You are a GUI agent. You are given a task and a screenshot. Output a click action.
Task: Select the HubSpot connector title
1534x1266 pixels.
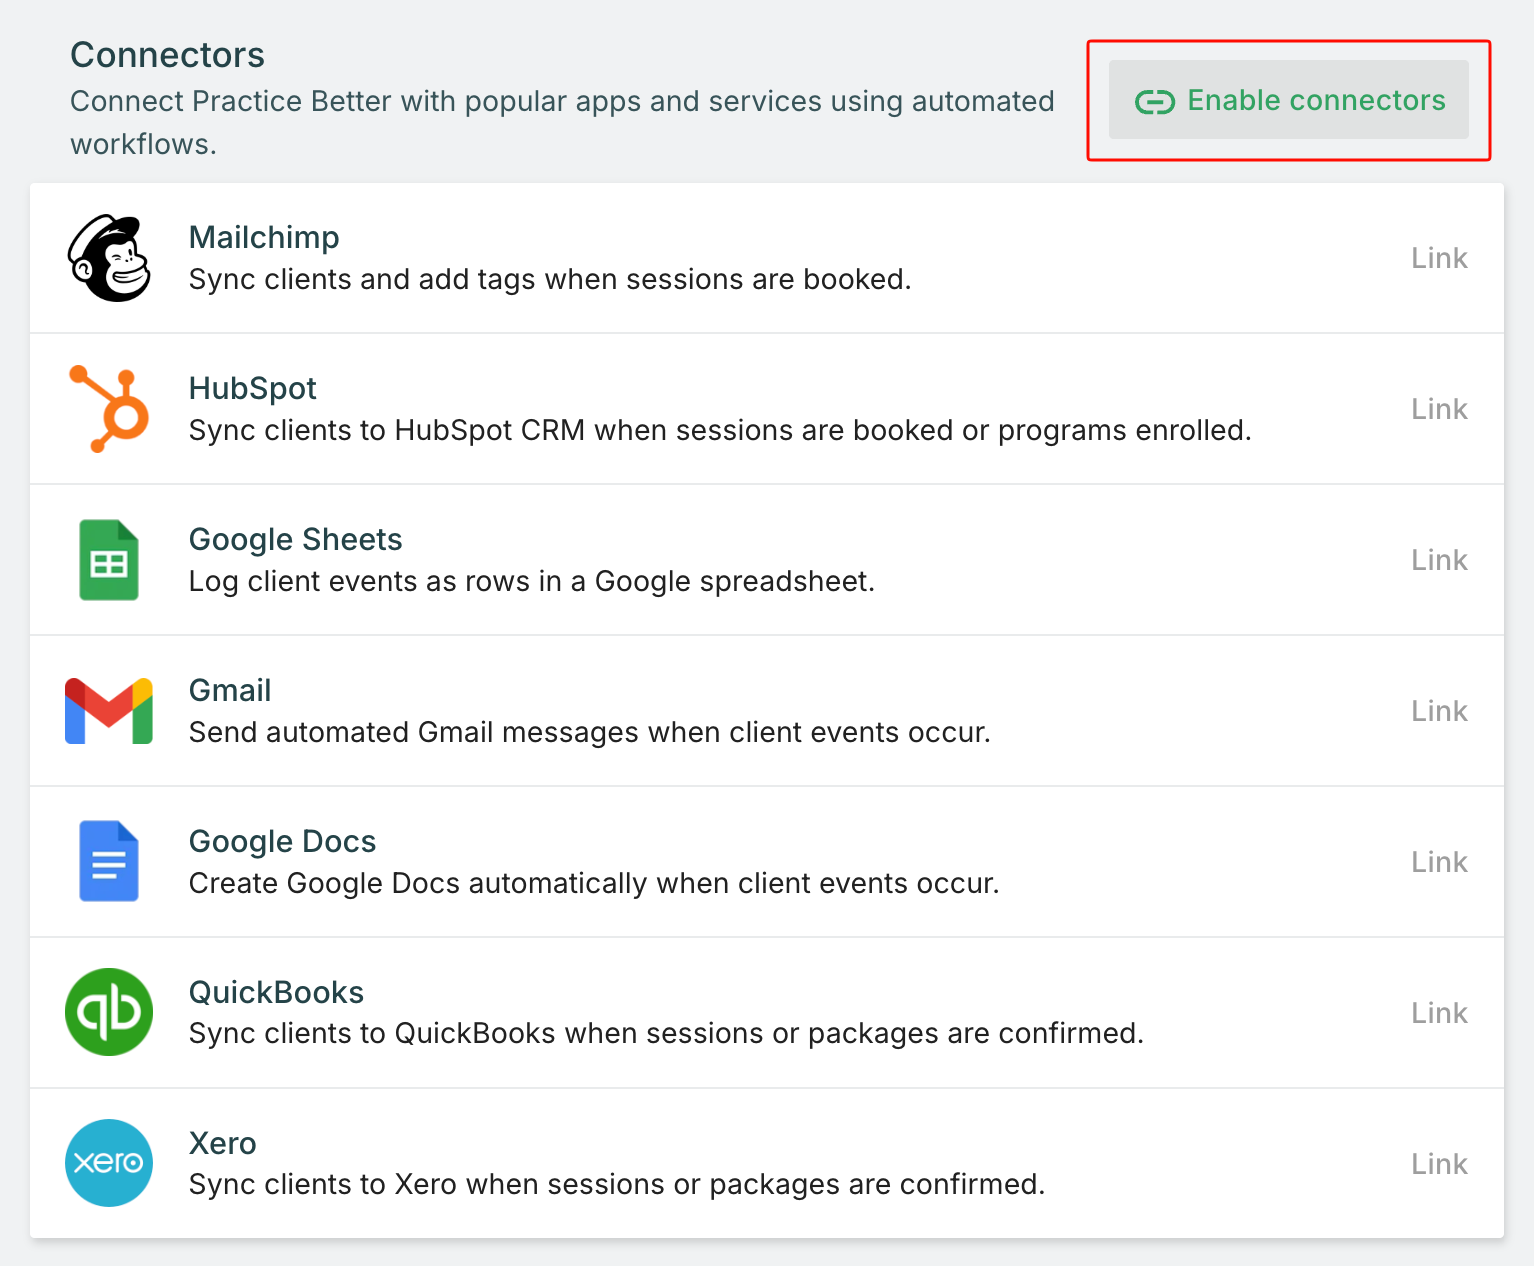tap(252, 388)
